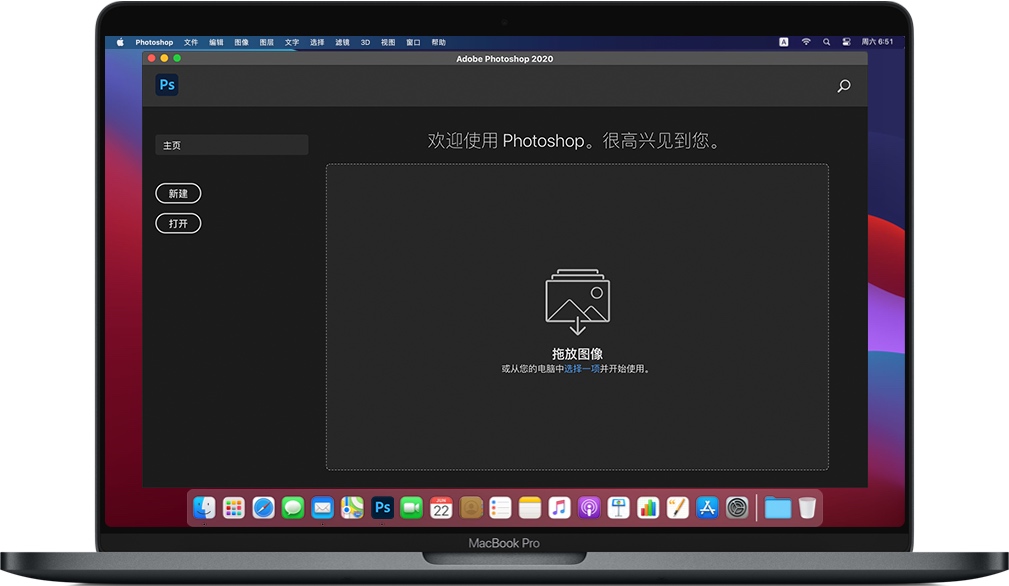
Task: Open search with the magnifier icon
Action: pos(843,86)
